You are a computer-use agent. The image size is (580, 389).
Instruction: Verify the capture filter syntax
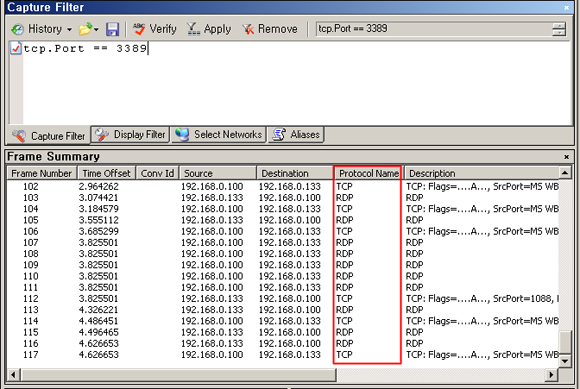pos(155,29)
